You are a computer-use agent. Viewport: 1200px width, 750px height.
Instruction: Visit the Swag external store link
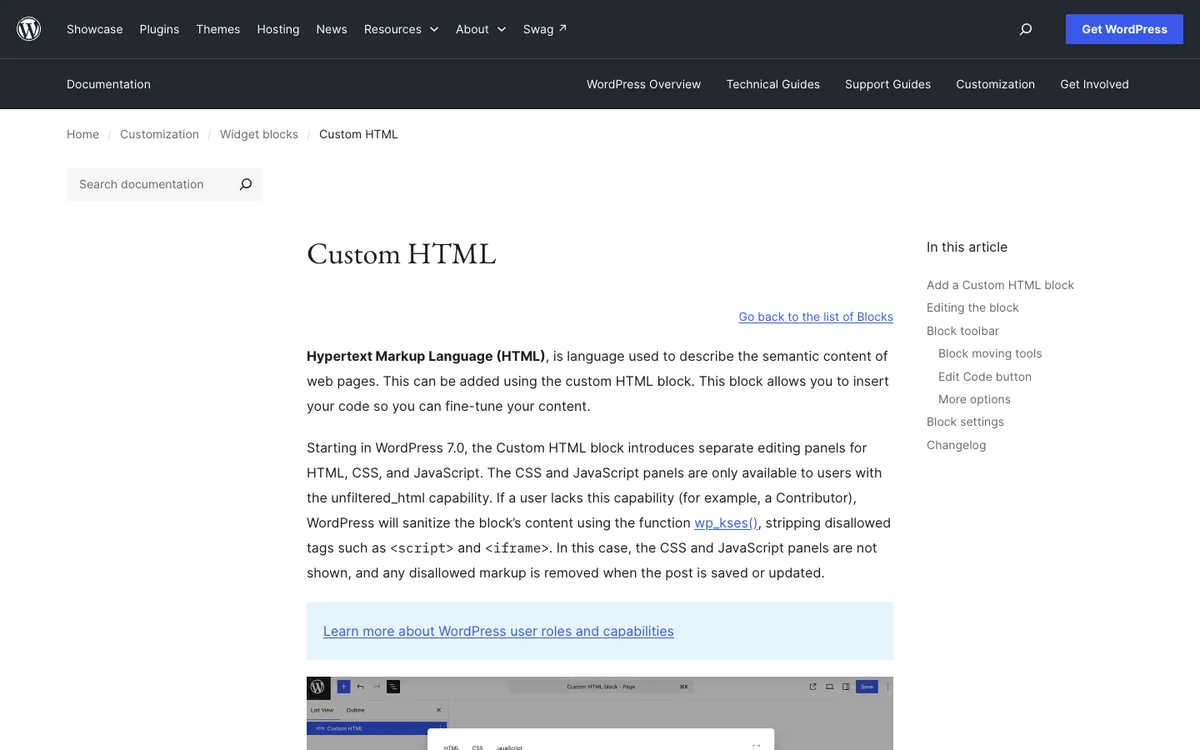pos(545,29)
